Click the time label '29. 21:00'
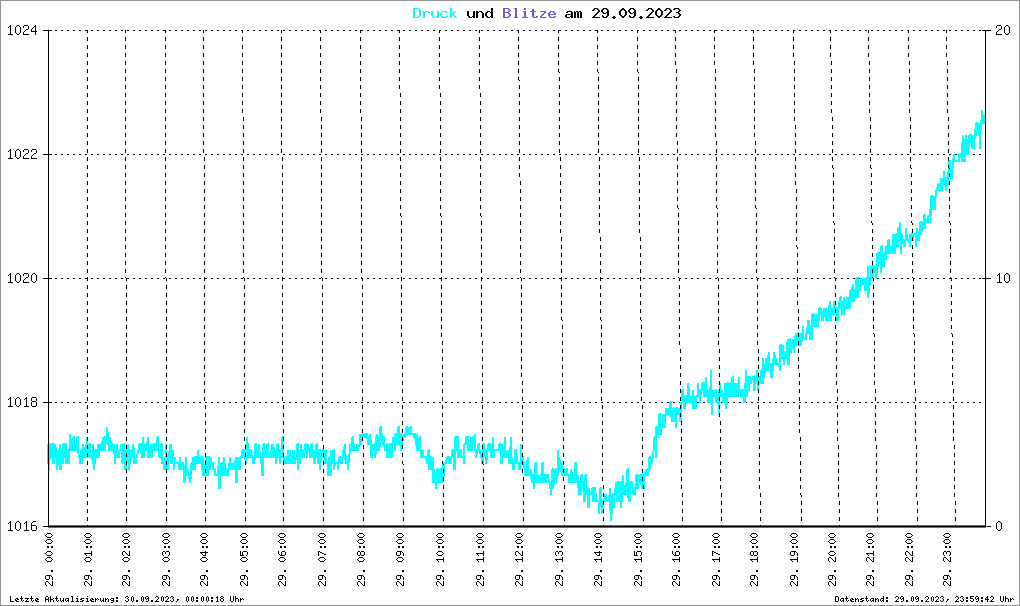 click(x=871, y=560)
